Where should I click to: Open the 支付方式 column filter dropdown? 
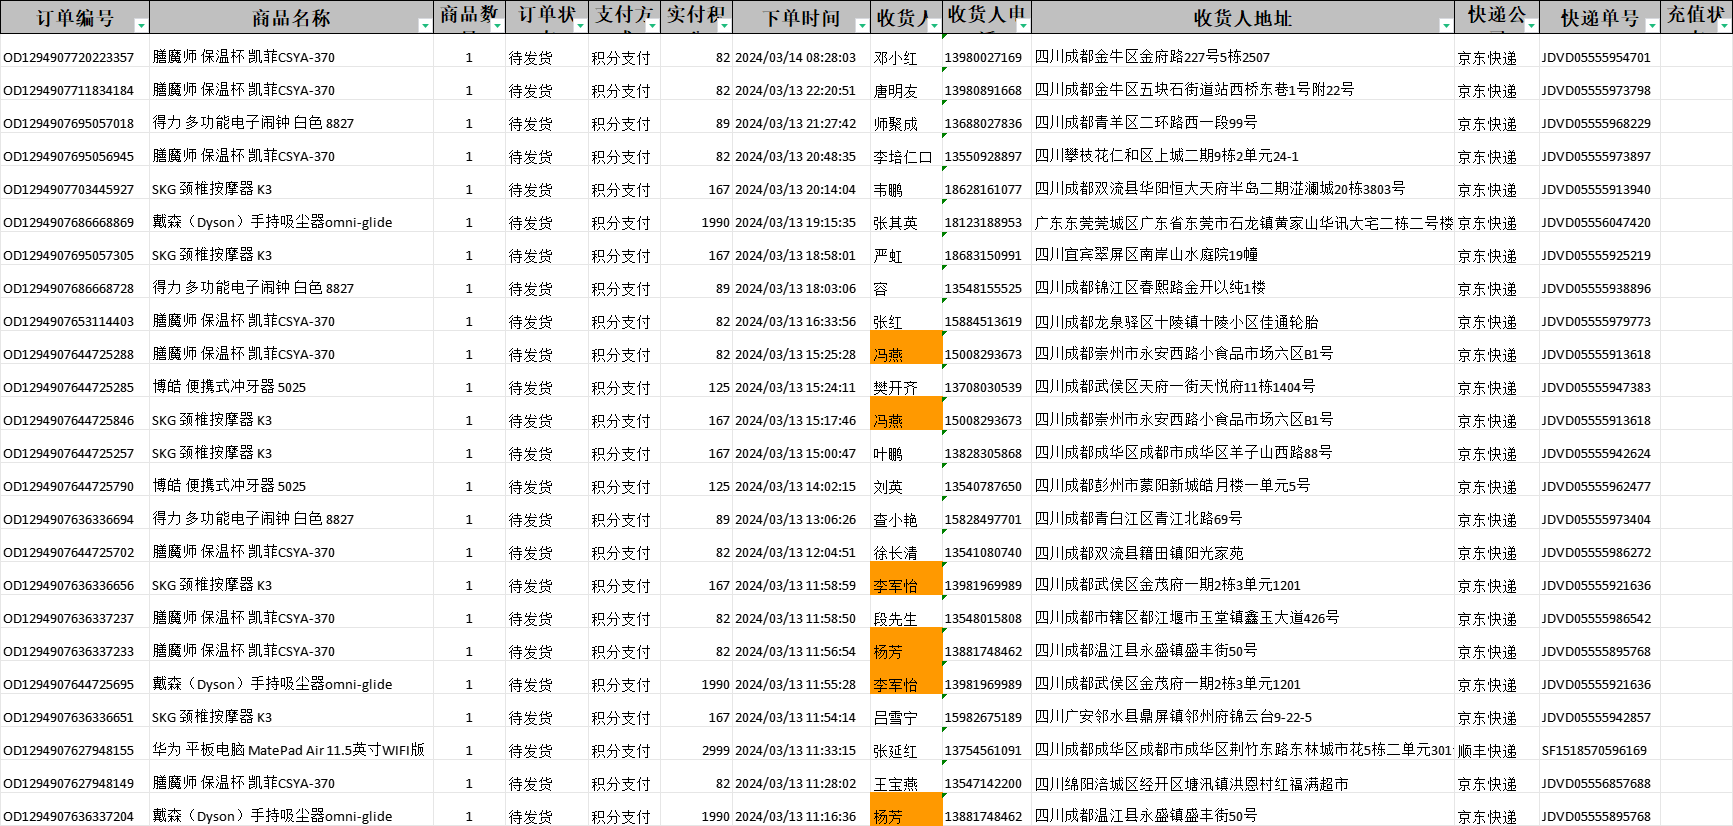[652, 25]
